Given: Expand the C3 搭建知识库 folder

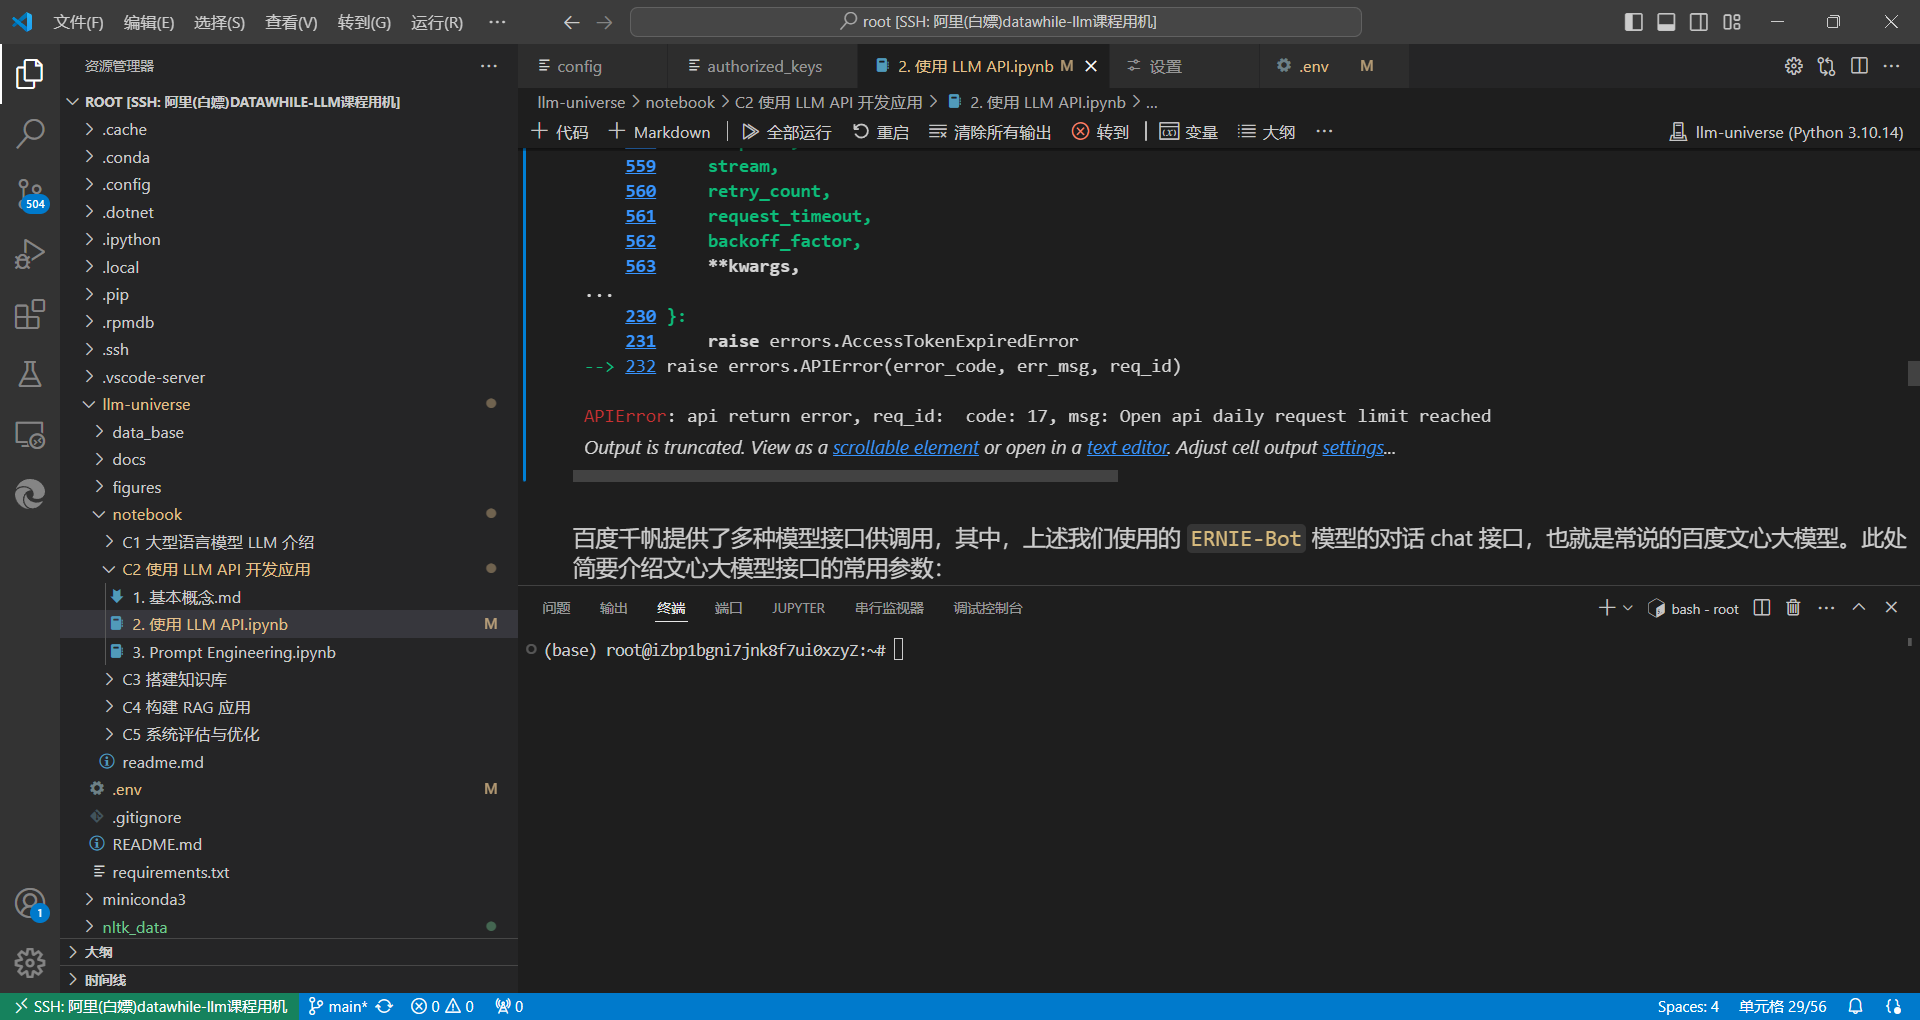Looking at the screenshot, I should (x=174, y=679).
